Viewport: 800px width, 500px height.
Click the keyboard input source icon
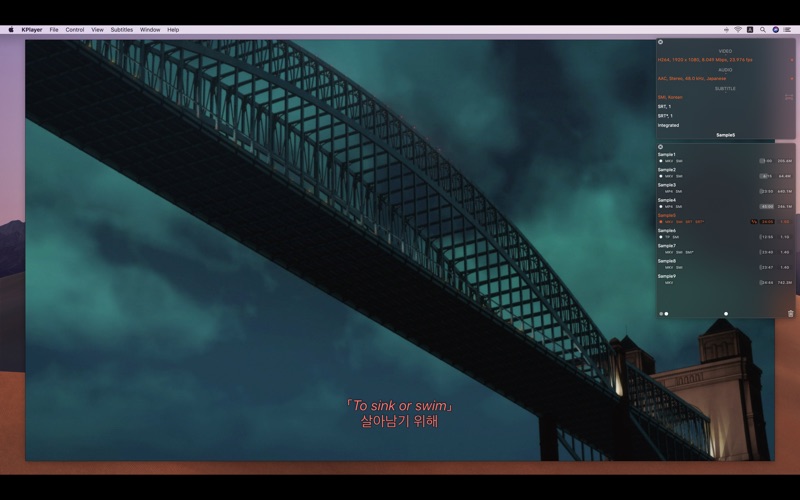point(750,30)
